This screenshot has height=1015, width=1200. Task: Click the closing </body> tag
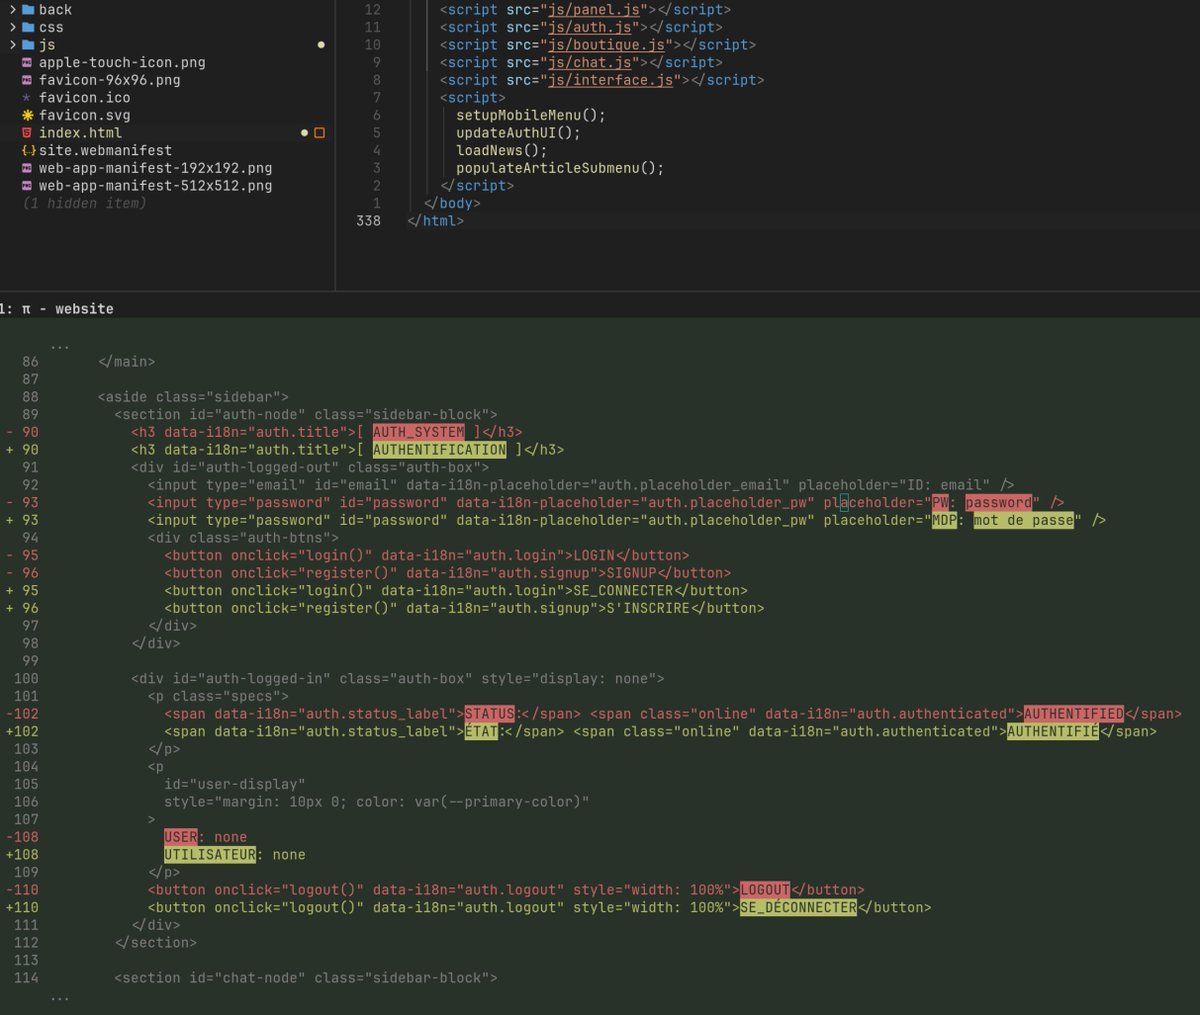[x=452, y=203]
